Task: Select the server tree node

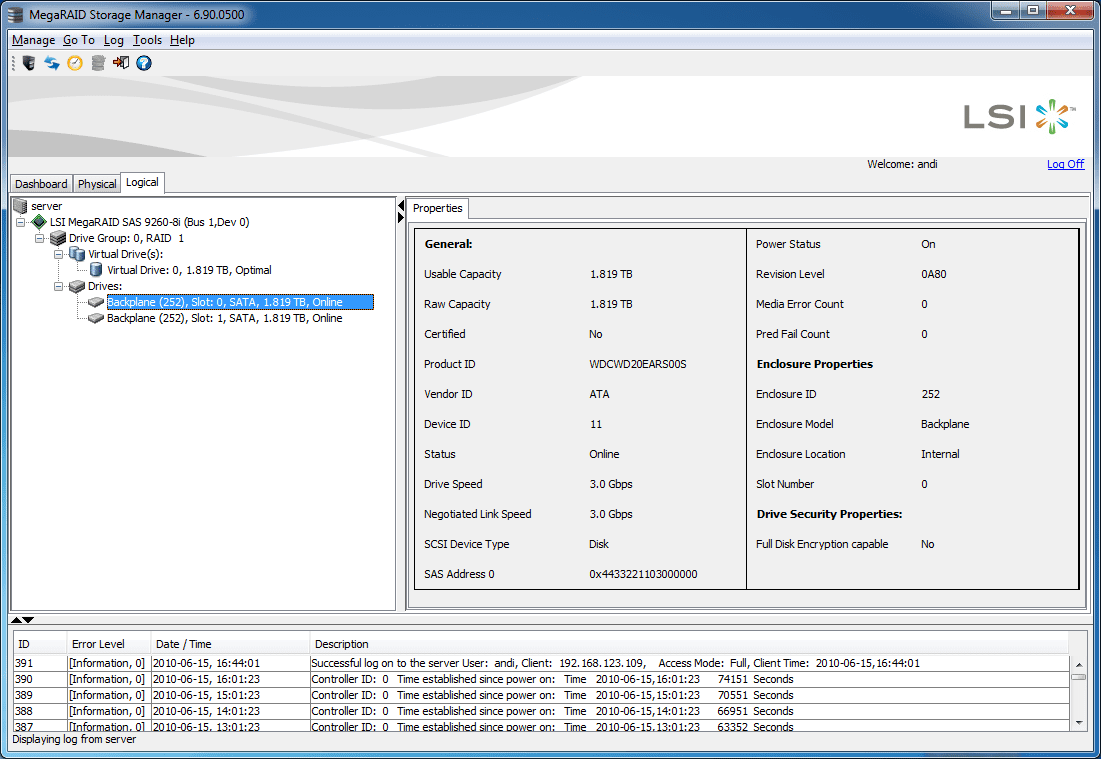Action: (x=46, y=206)
